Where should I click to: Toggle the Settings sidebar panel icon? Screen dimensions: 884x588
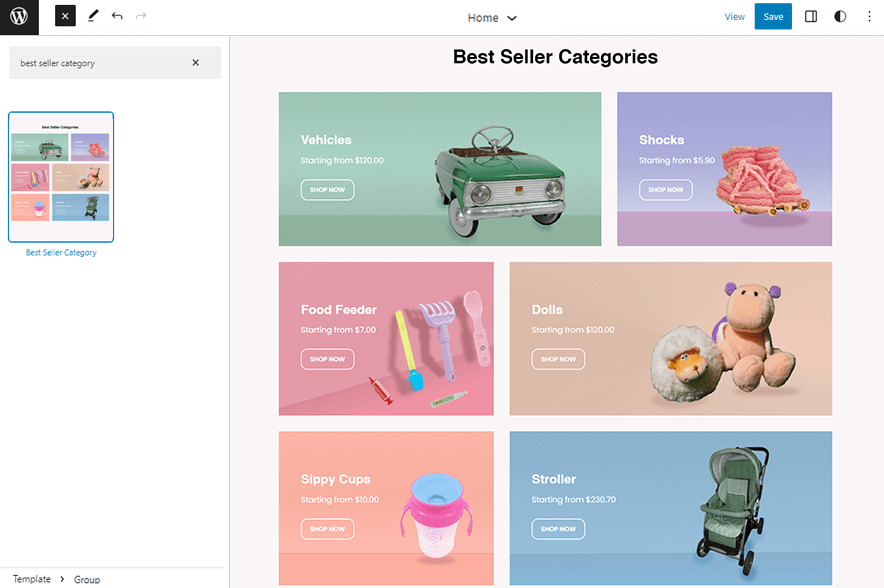coord(811,17)
